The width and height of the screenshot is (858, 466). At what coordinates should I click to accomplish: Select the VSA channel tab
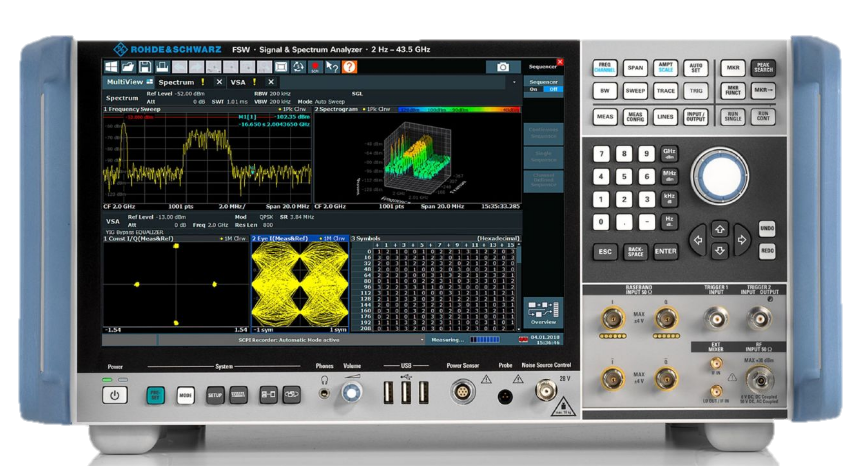[238, 82]
